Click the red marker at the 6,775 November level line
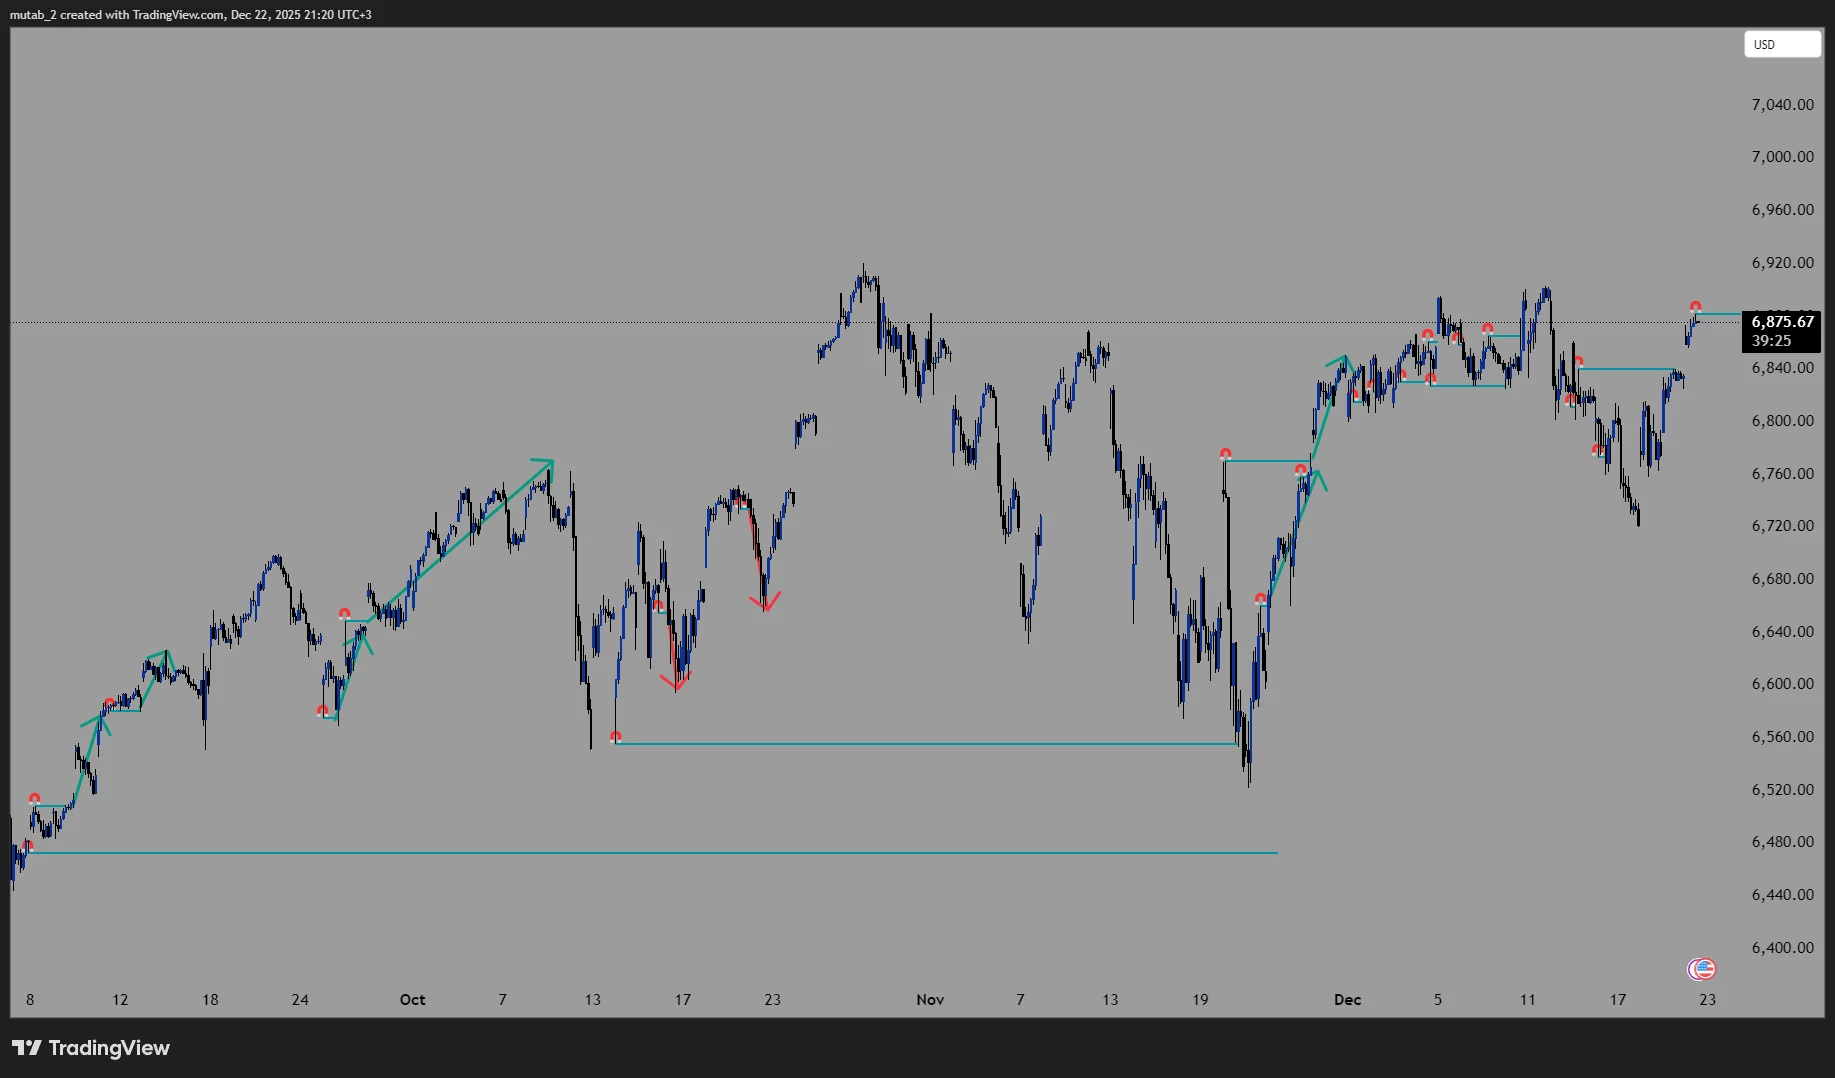Viewport: 1835px width, 1078px height. coord(1225,454)
